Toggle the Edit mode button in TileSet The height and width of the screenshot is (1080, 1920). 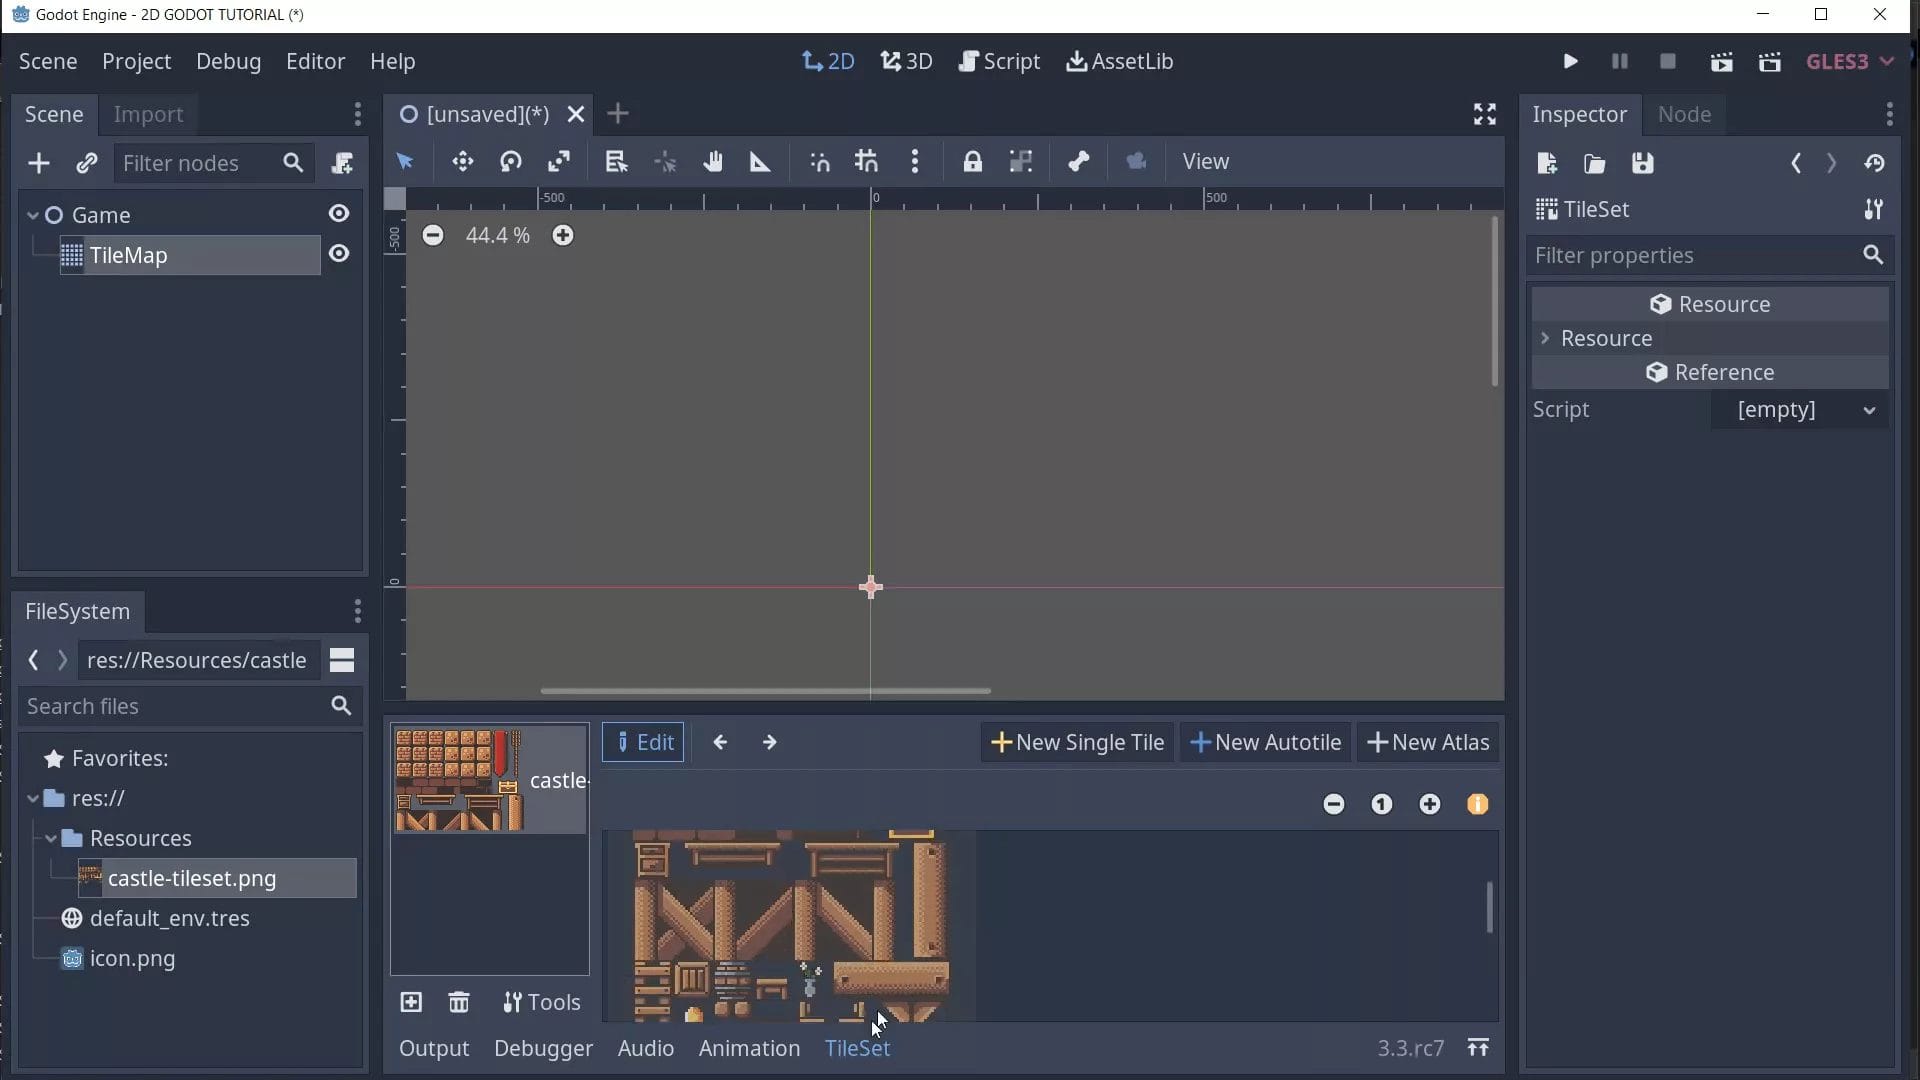point(643,742)
